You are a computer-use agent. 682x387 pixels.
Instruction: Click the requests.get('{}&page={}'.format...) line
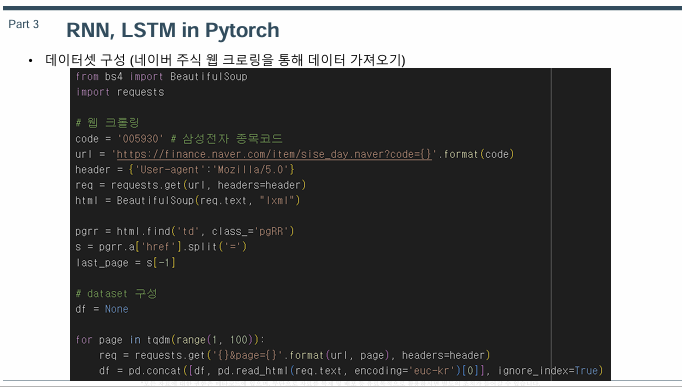(x=294, y=355)
